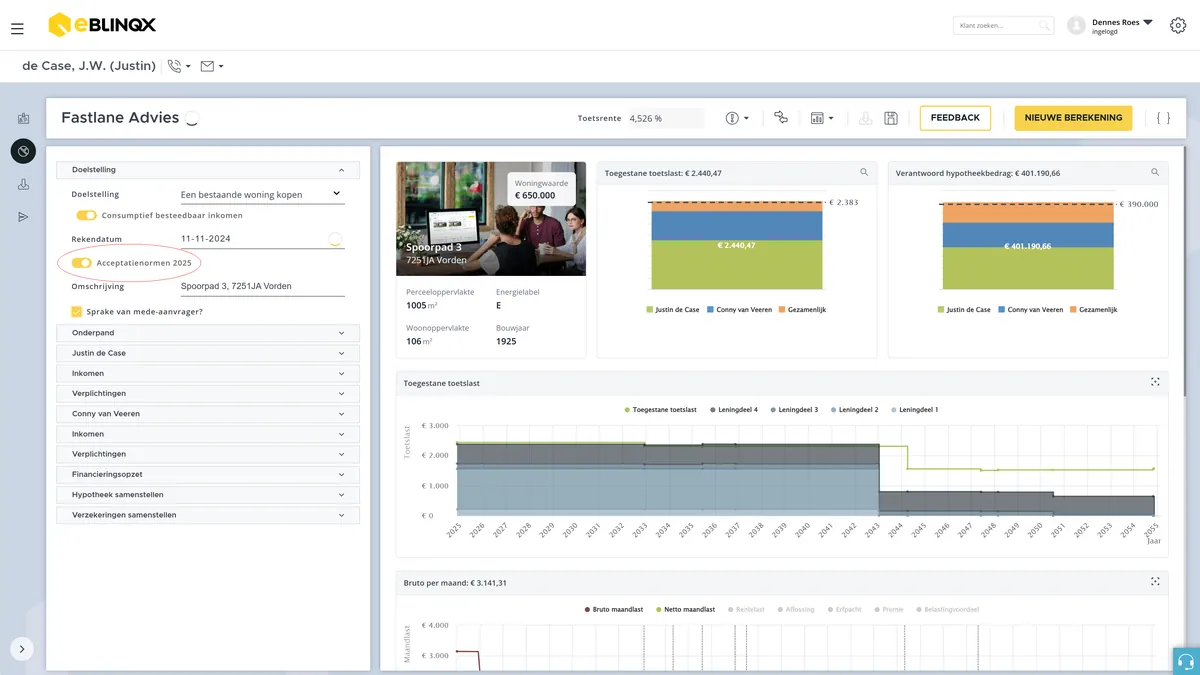Click the Leningdeel 1 legend entry

click(x=914, y=410)
